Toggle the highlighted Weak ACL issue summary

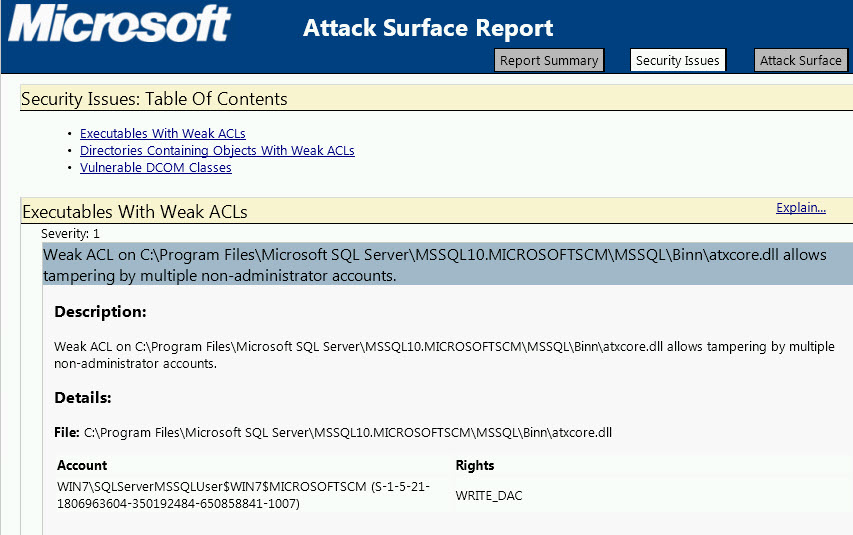coord(447,264)
